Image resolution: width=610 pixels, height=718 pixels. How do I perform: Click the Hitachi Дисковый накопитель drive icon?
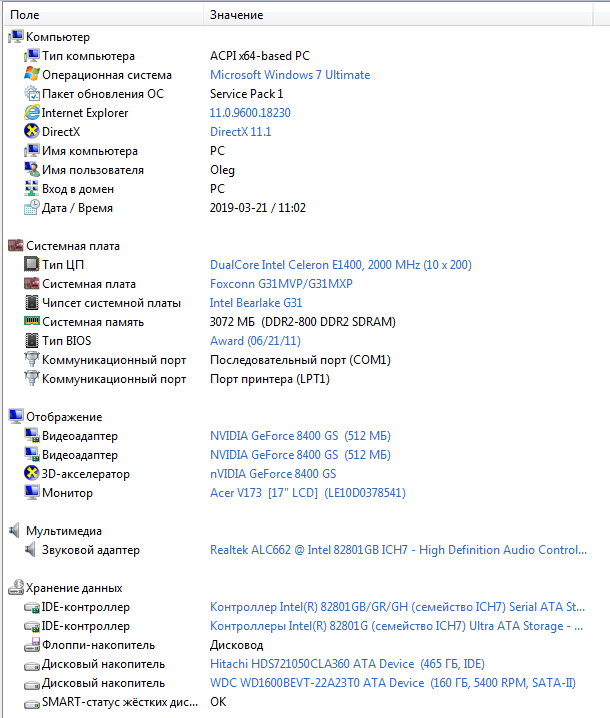click(x=32, y=665)
